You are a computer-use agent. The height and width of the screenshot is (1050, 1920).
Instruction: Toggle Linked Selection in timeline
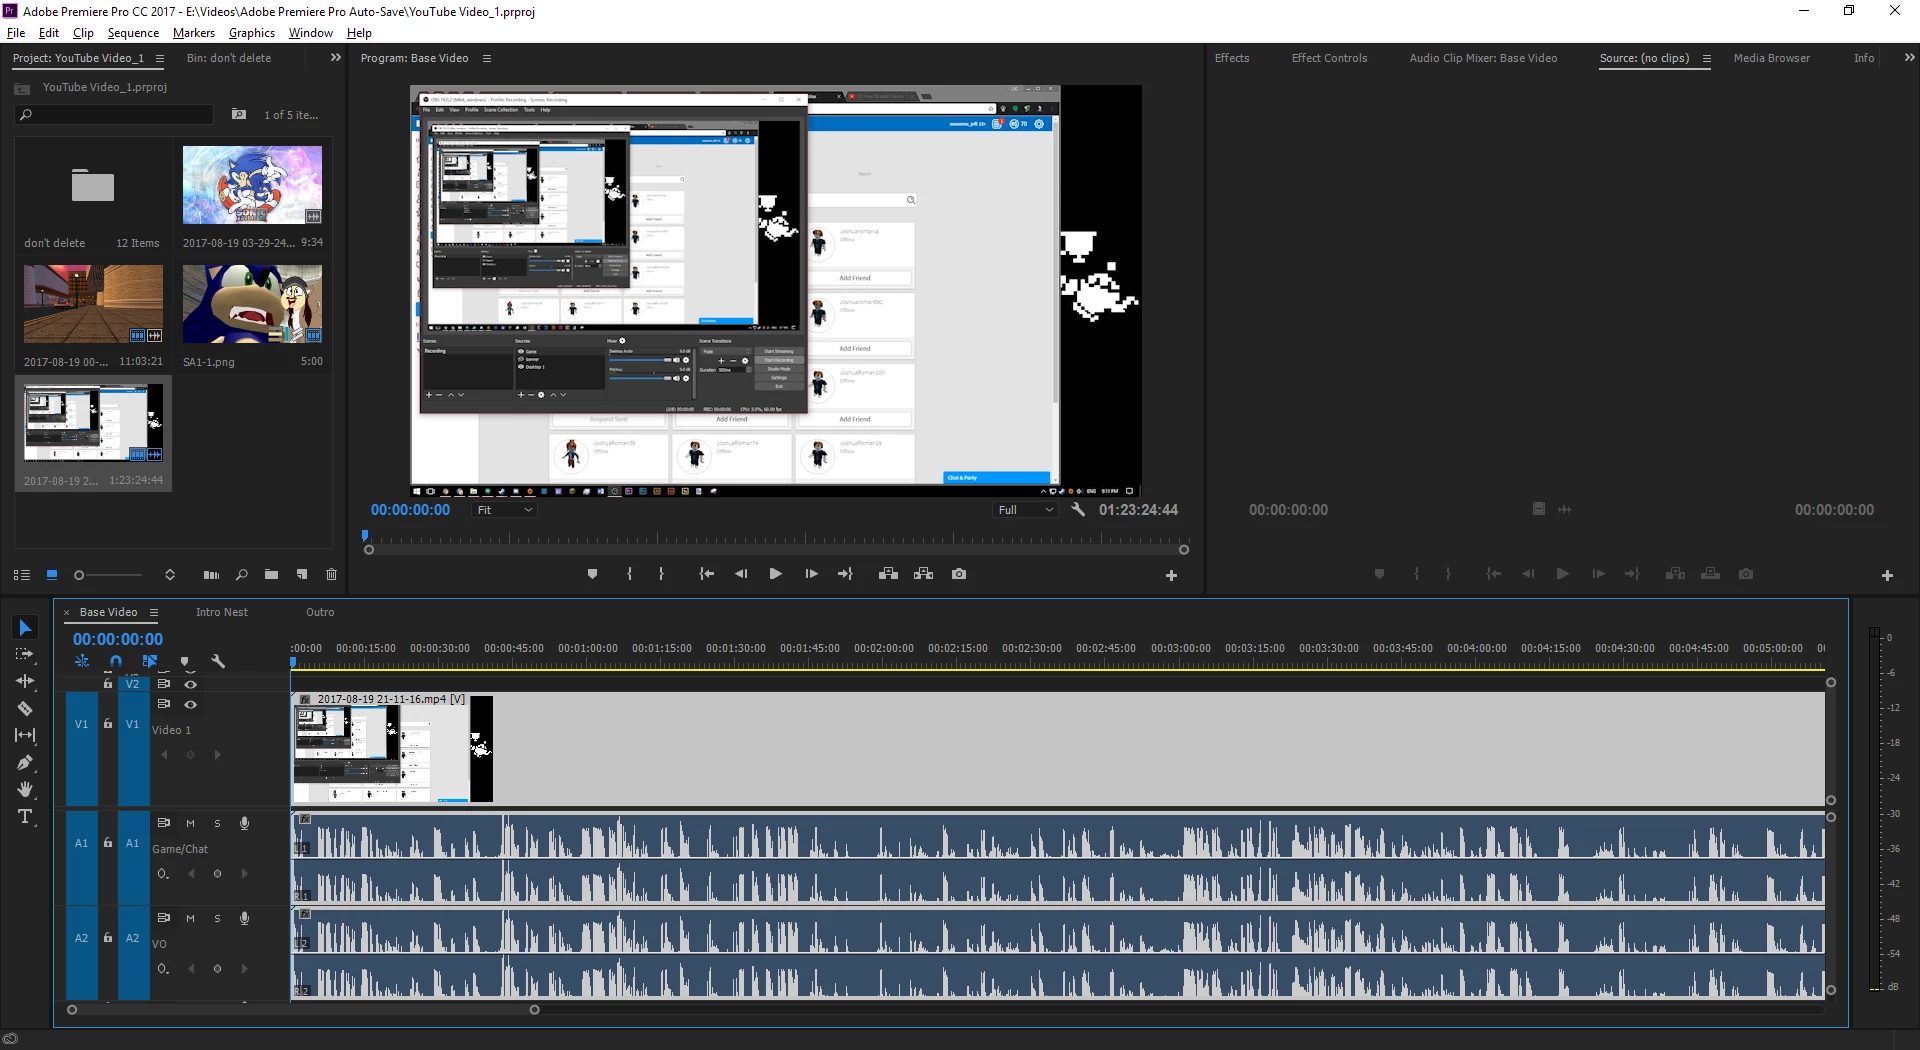pos(150,661)
